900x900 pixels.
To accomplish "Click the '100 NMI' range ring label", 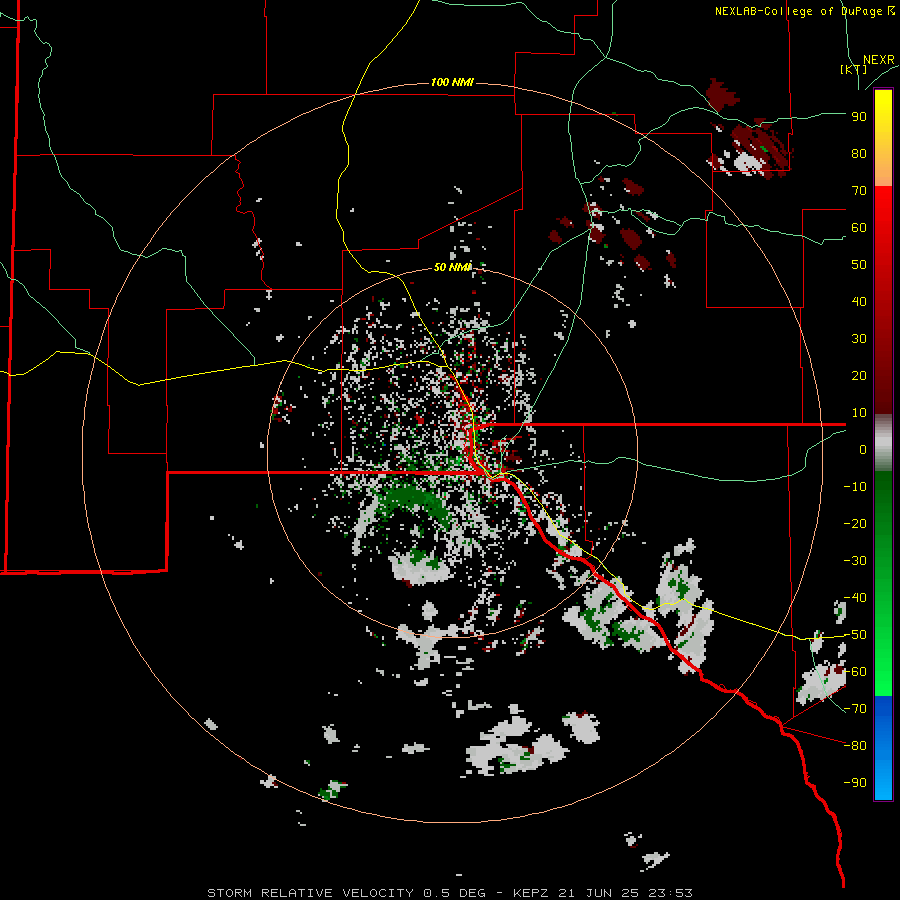I will [452, 83].
